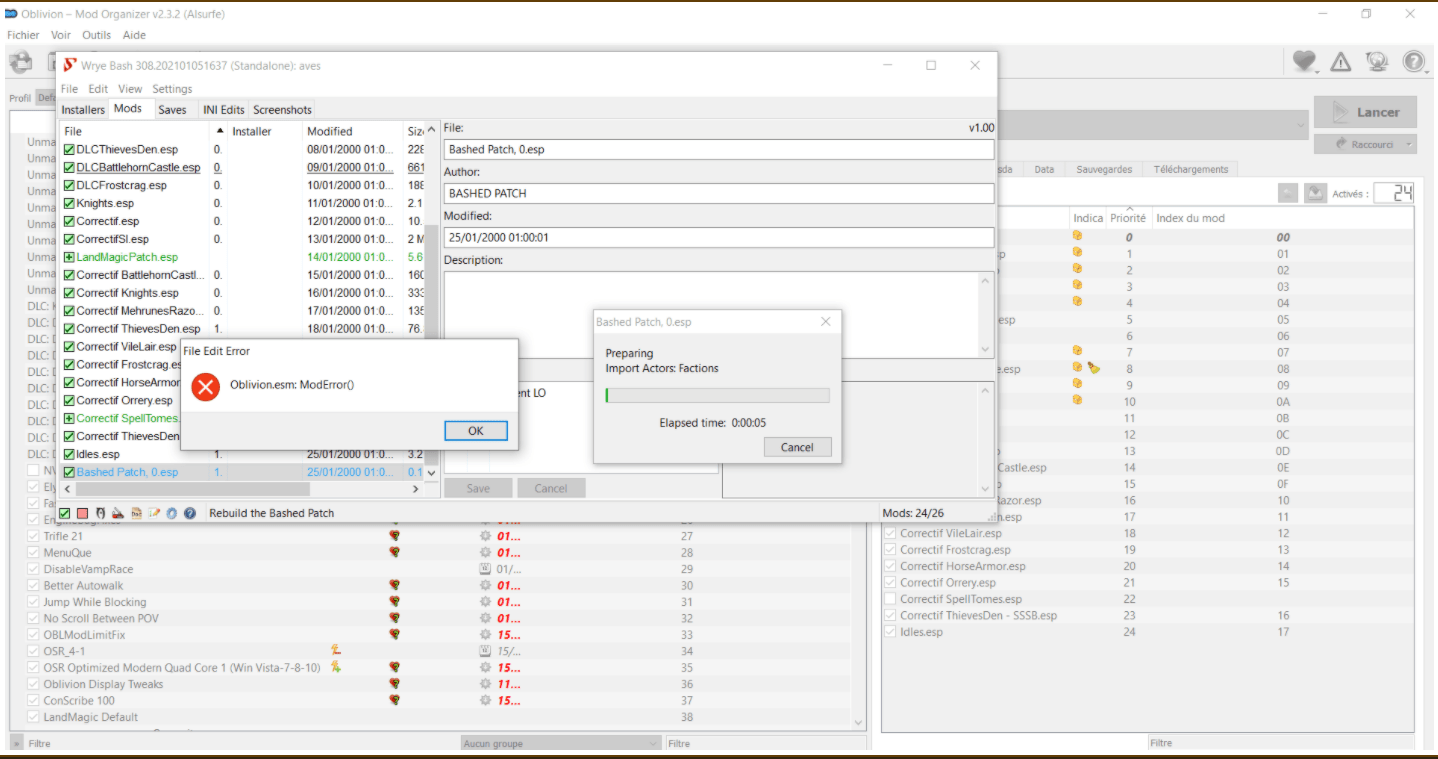Click the gear category icon in the MenuQue row
The image size is (1438, 759).
pos(486,553)
